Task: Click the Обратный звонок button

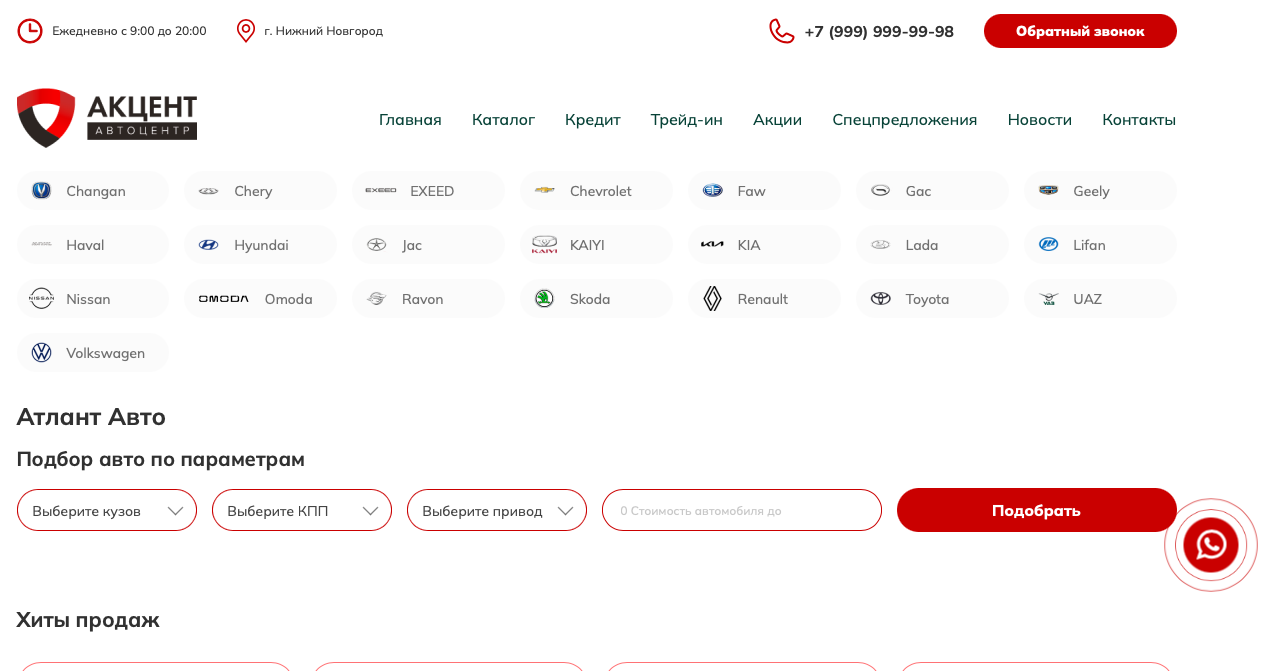Action: coord(1080,31)
